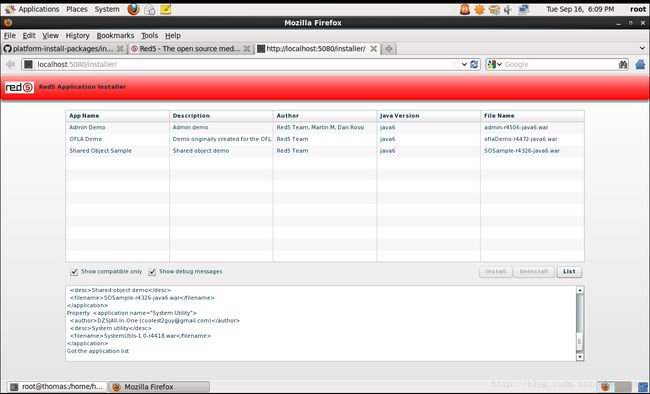Image resolution: width=650 pixels, height=394 pixels.
Task: Open the mail client launcher in panel
Action: pos(150,9)
